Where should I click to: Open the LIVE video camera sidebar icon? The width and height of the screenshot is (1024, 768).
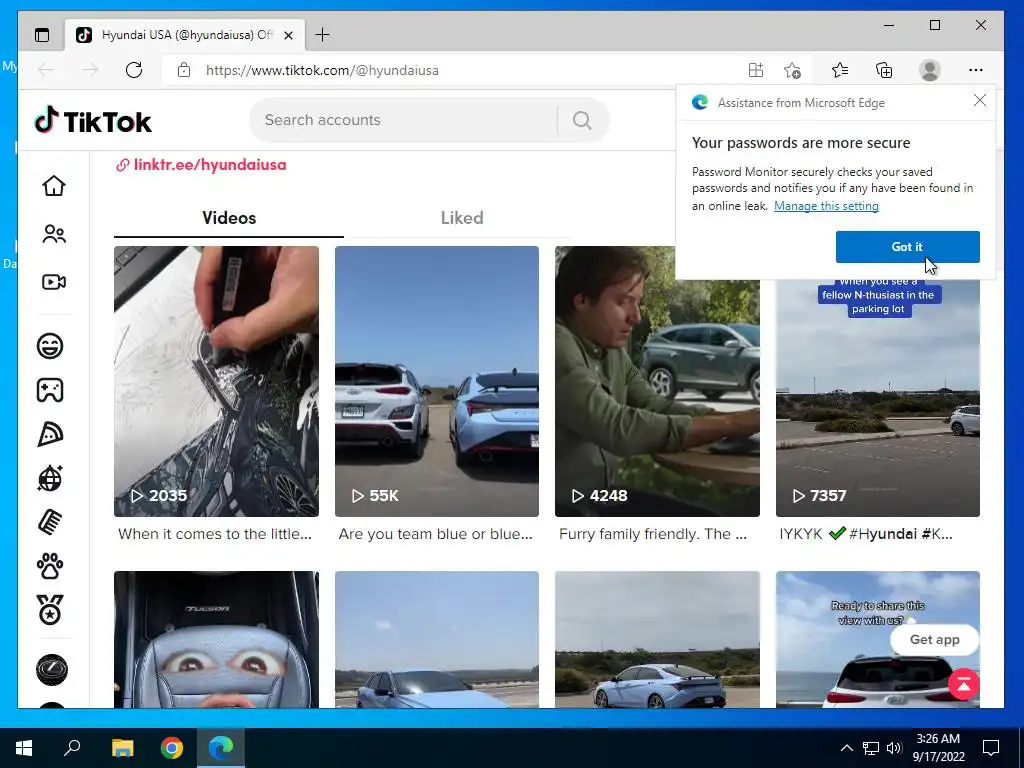[x=54, y=282]
